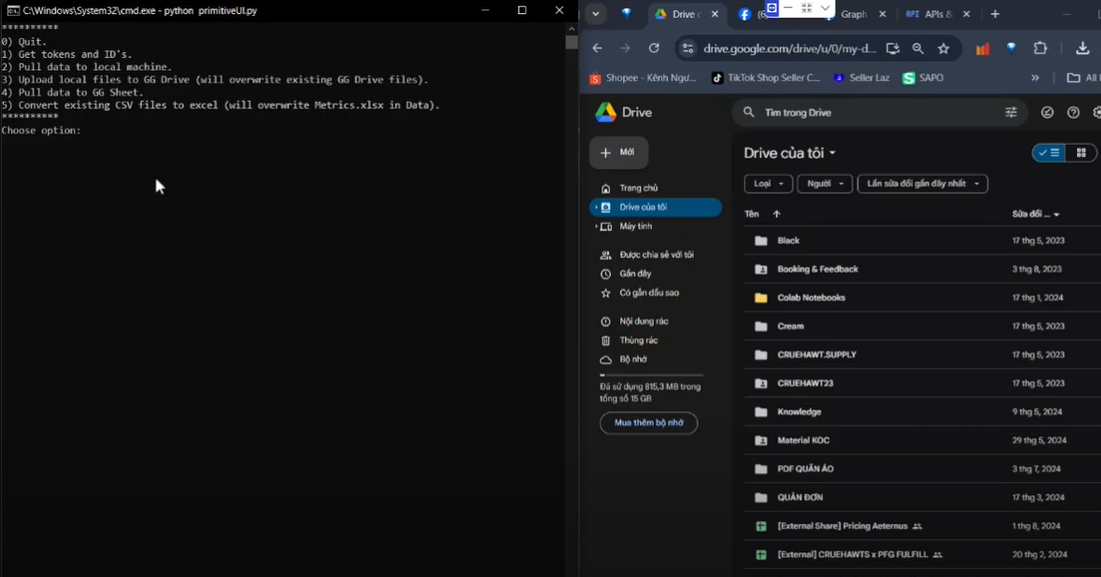Open new browser tab with plus

(x=995, y=14)
